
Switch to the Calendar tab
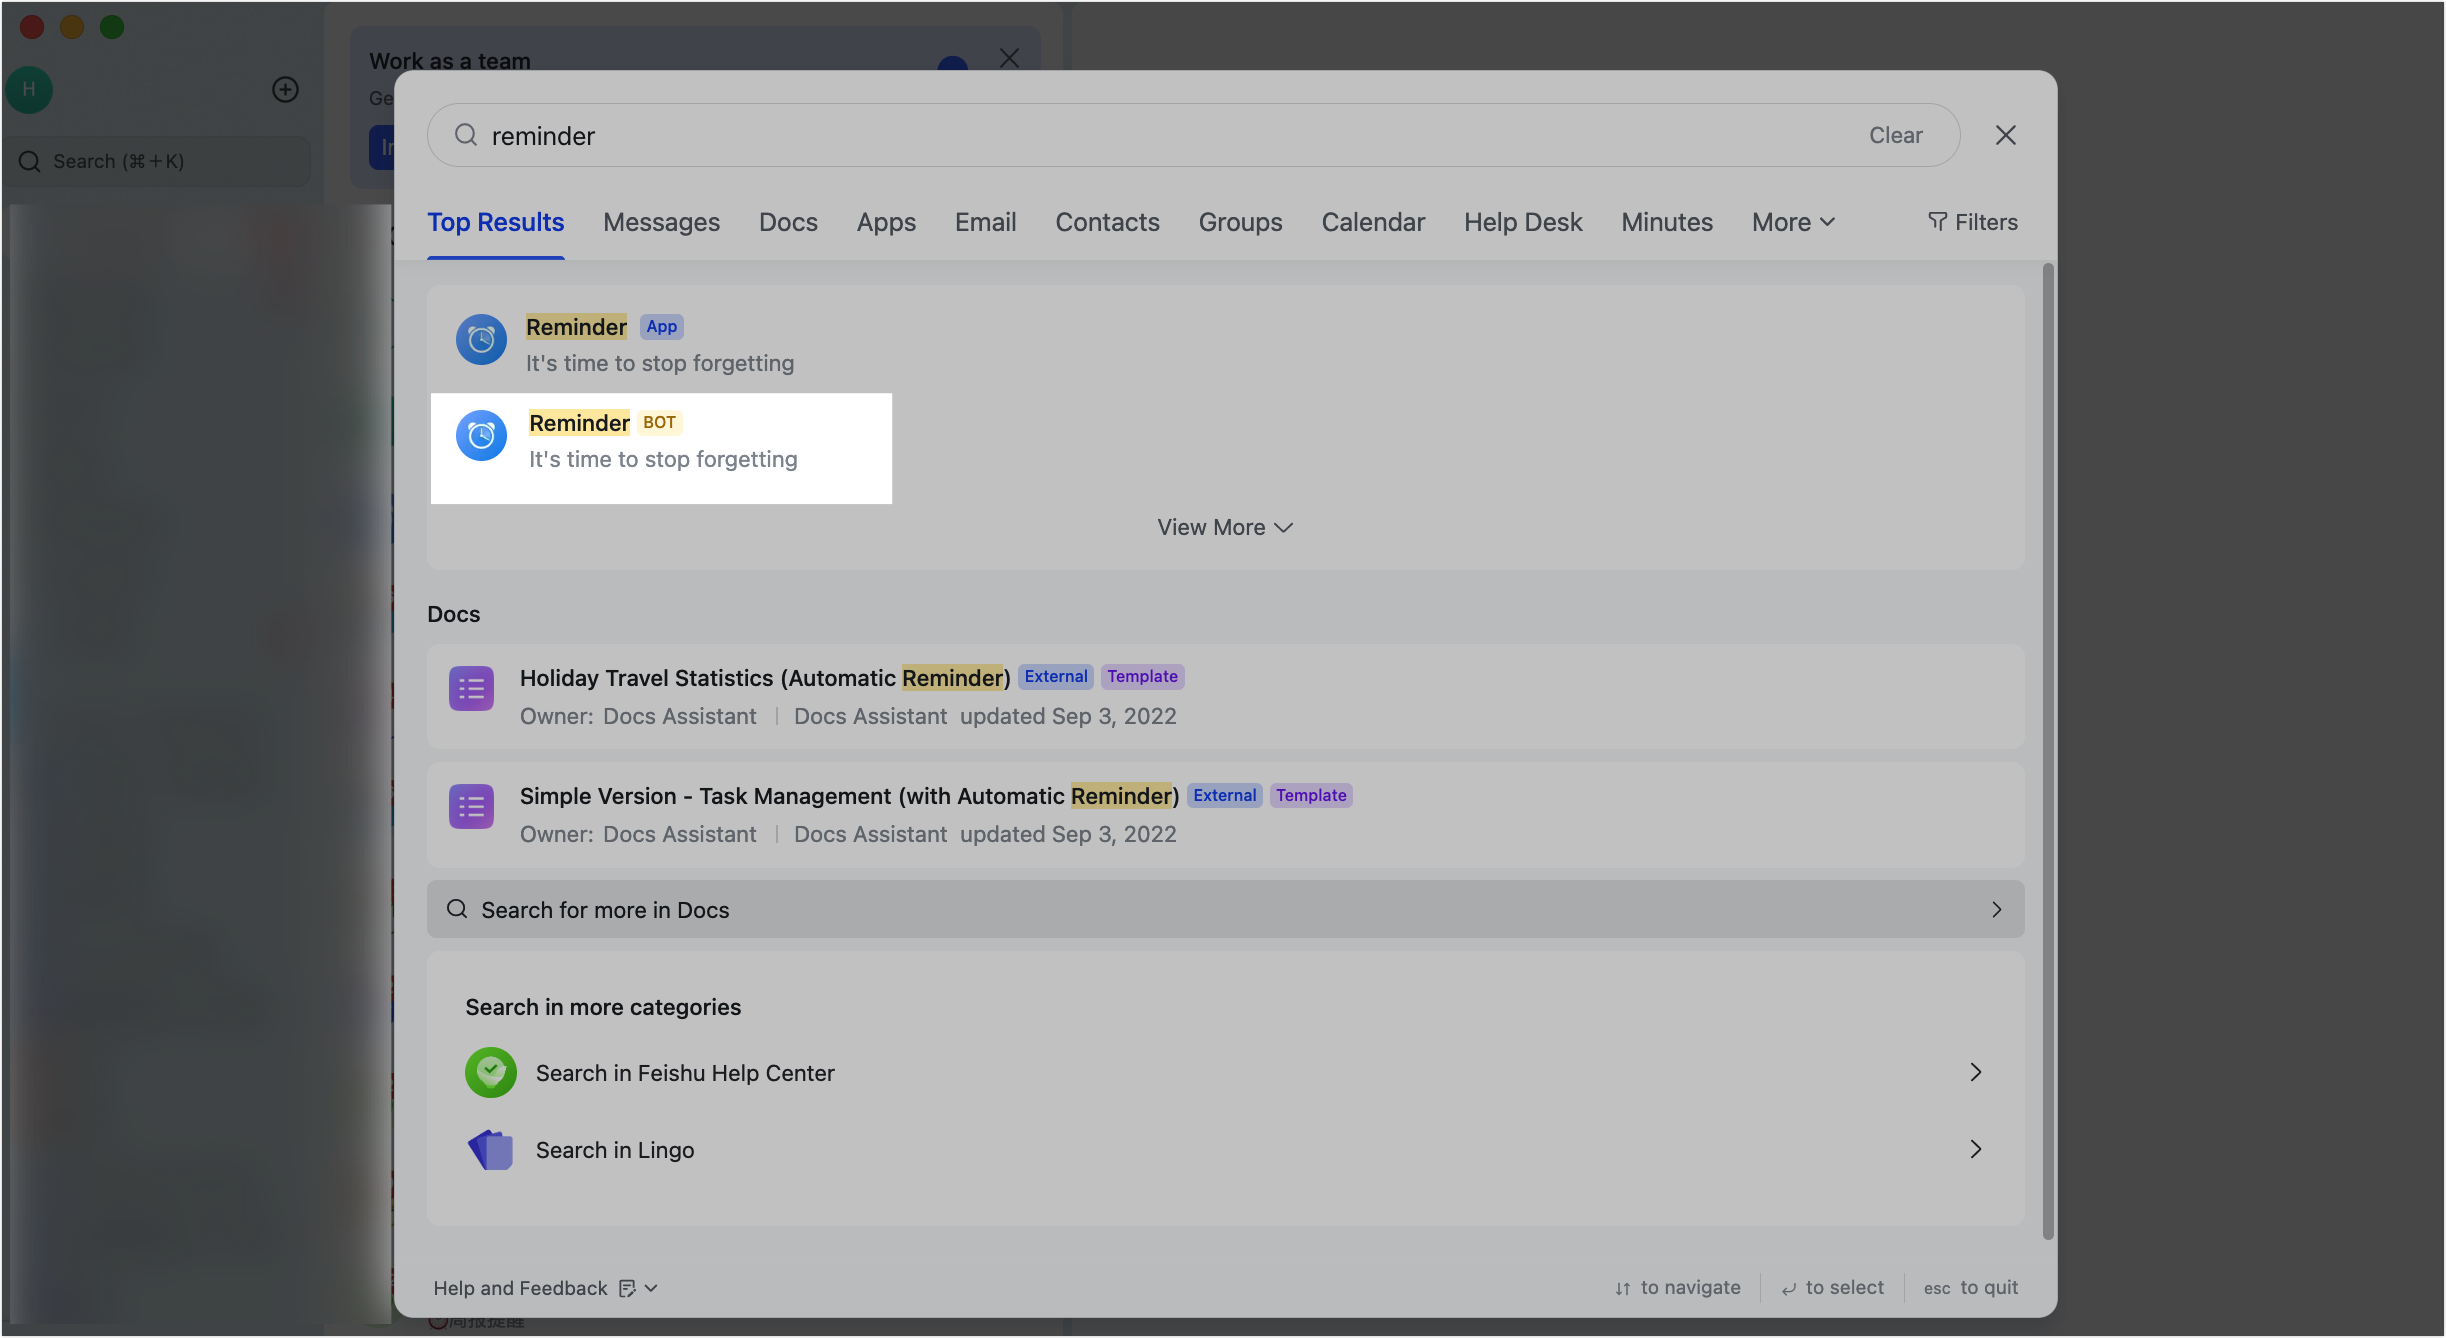click(1372, 222)
